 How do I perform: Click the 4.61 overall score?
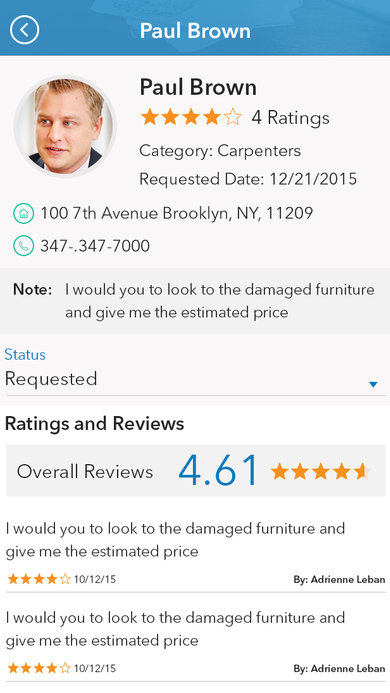click(218, 471)
